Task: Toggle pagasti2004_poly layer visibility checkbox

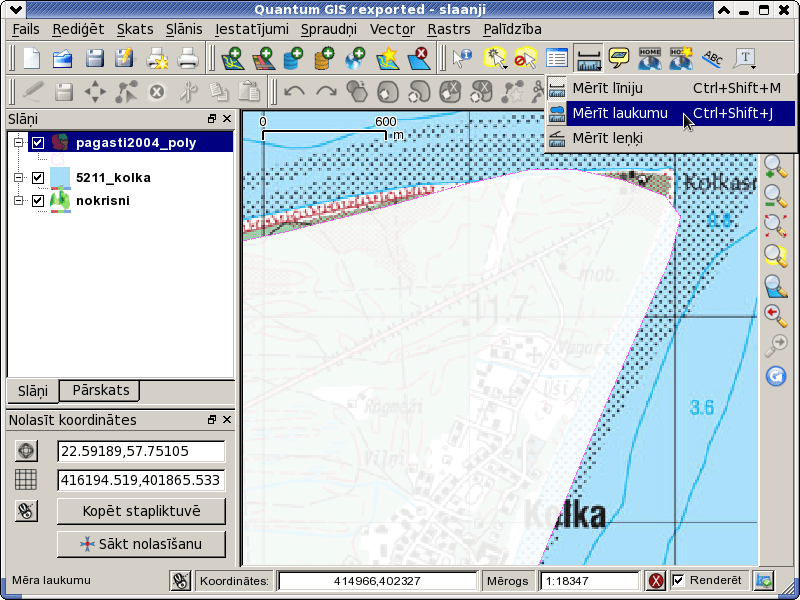Action: point(38,142)
